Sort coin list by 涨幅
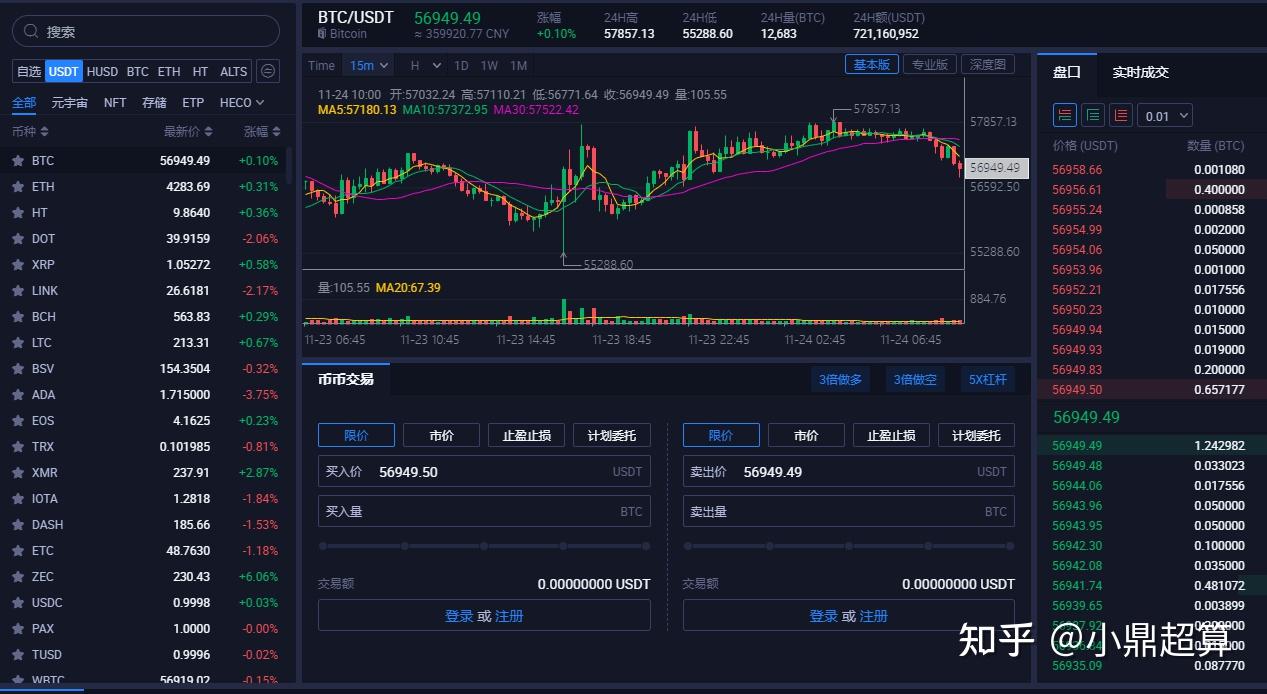This screenshot has height=694, width=1267. click(x=262, y=131)
